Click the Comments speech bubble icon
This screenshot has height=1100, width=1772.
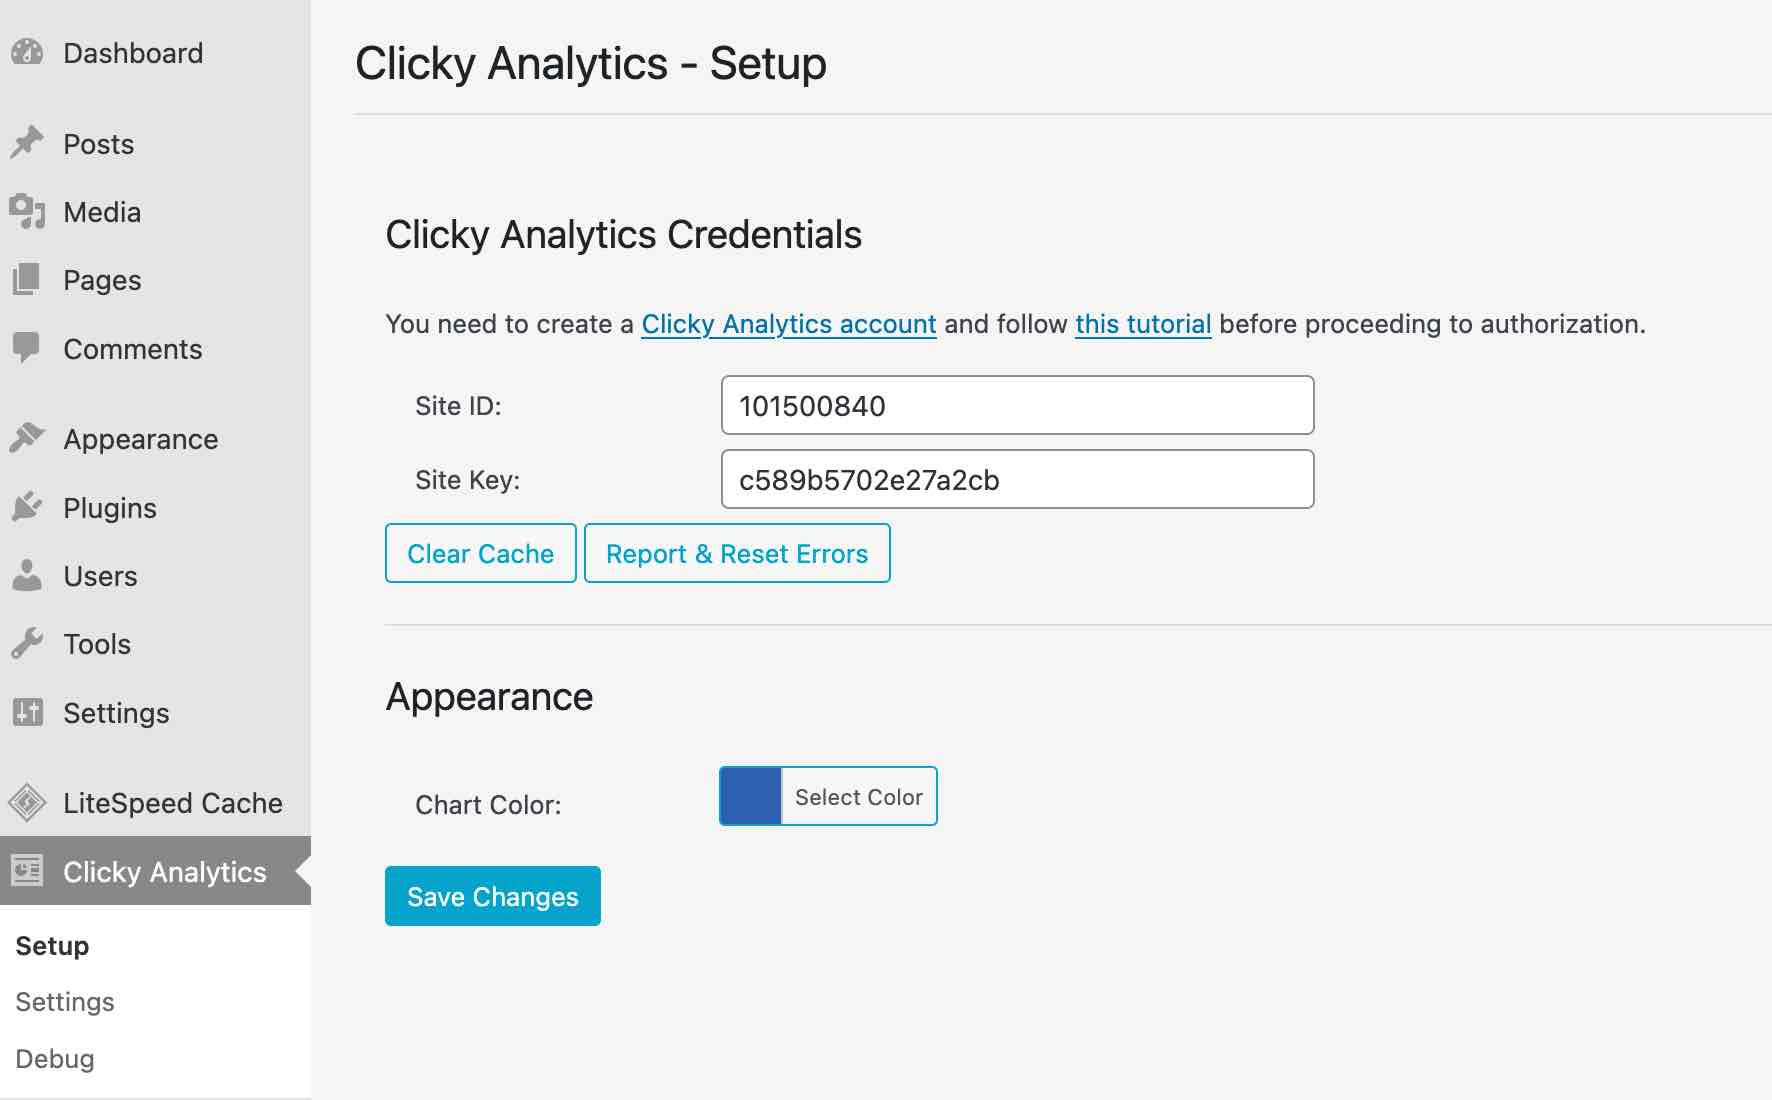27,348
